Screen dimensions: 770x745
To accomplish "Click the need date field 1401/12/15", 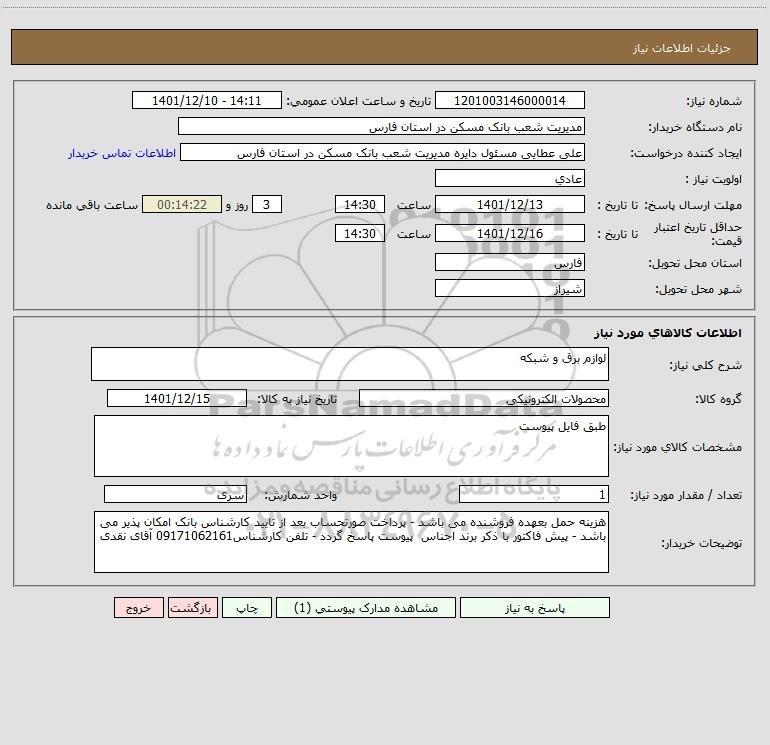I will click(177, 398).
